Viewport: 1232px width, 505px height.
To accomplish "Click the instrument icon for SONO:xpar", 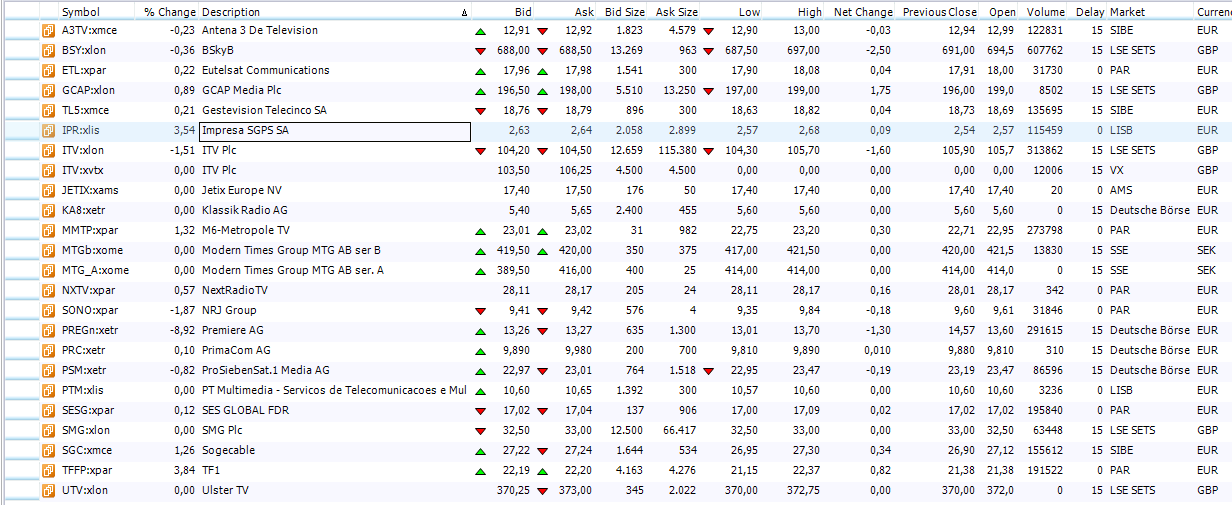I will [48, 310].
